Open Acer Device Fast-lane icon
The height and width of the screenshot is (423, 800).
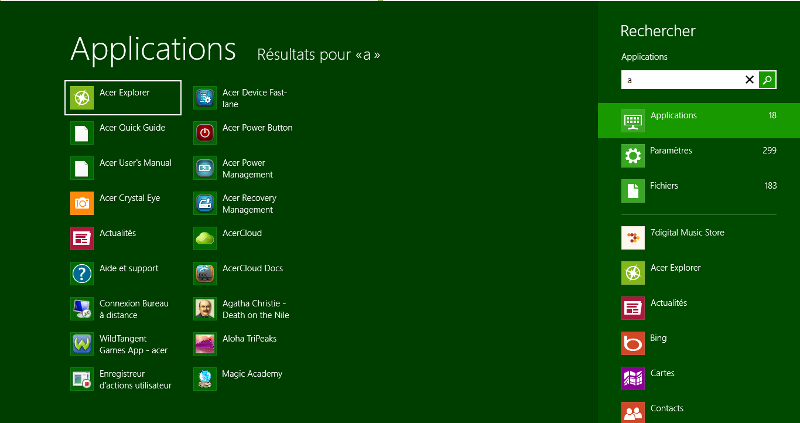click(205, 97)
